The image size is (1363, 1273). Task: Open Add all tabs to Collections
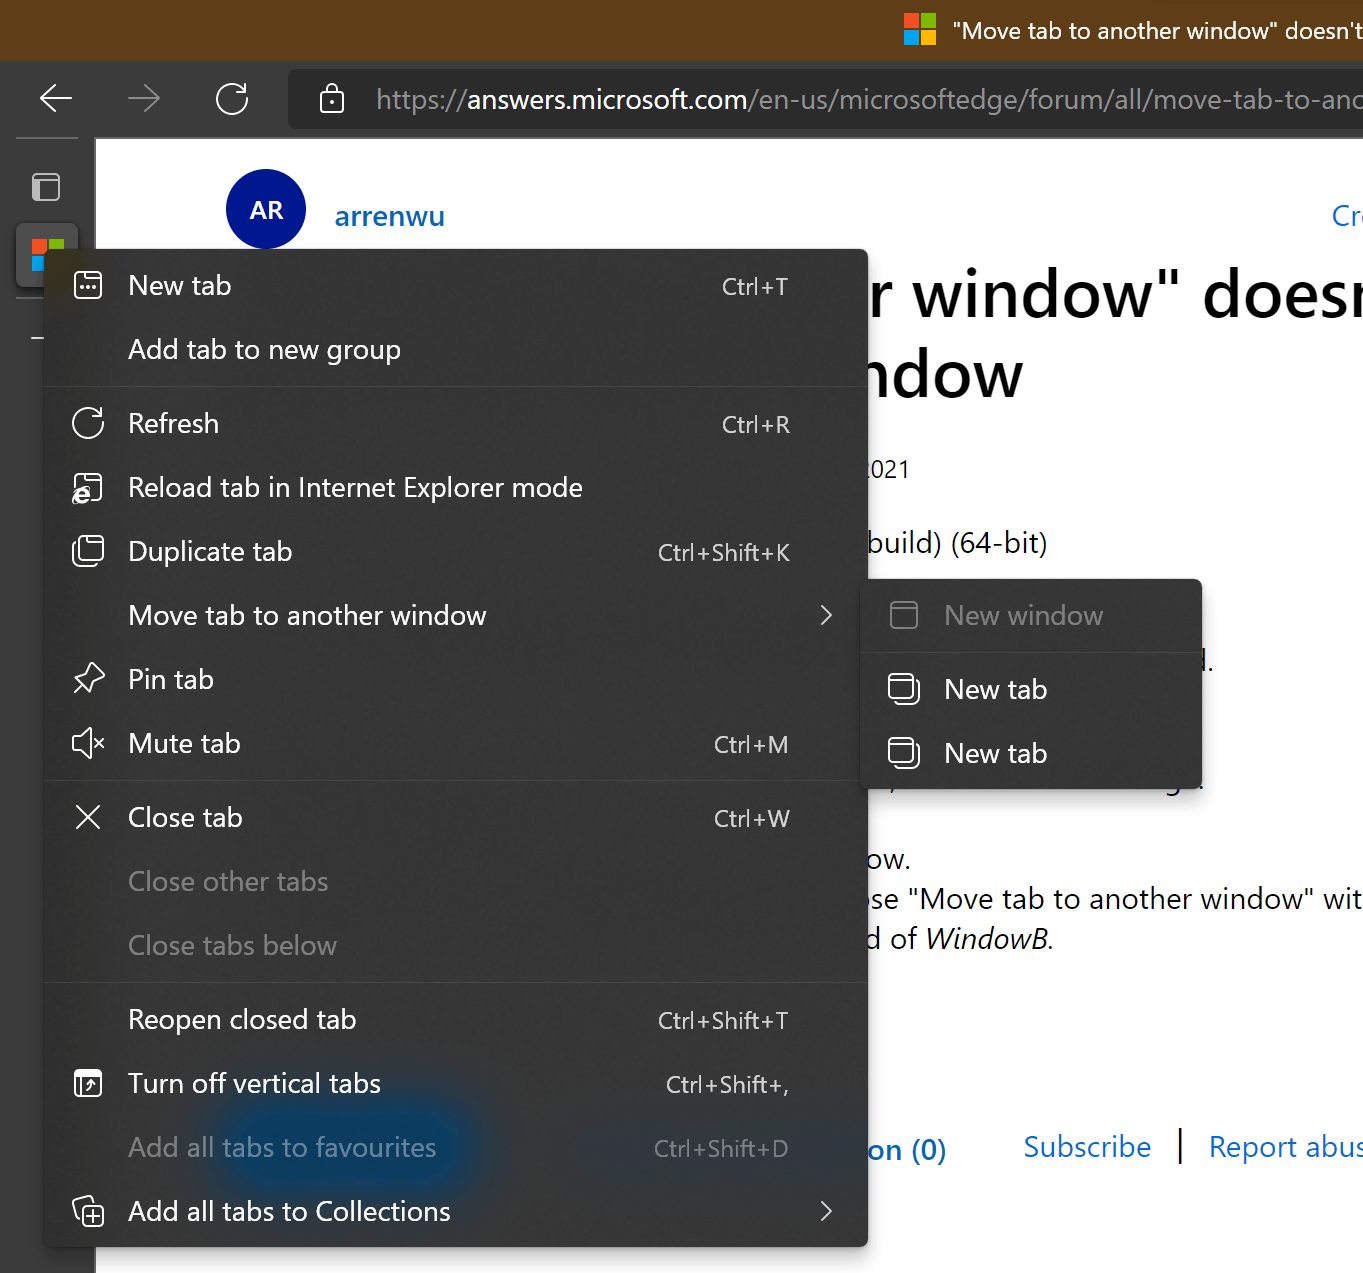point(456,1212)
